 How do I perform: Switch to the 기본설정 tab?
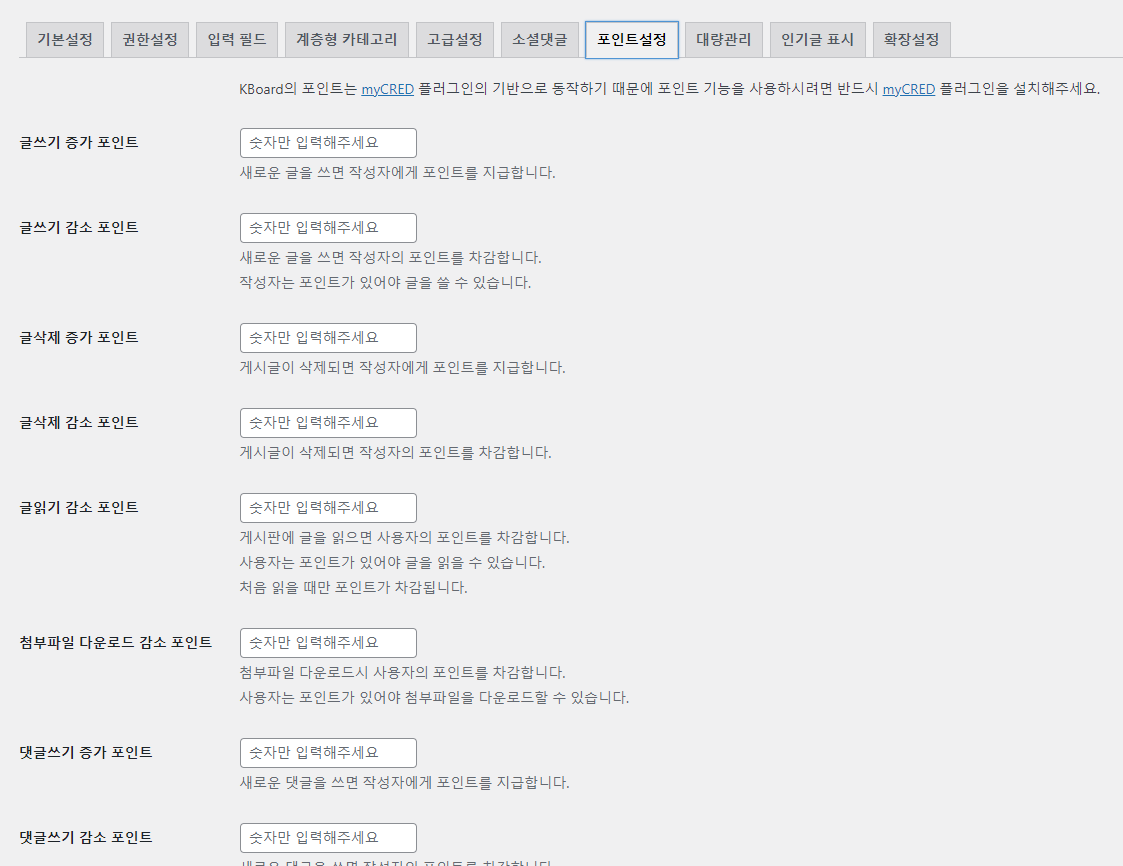(64, 39)
